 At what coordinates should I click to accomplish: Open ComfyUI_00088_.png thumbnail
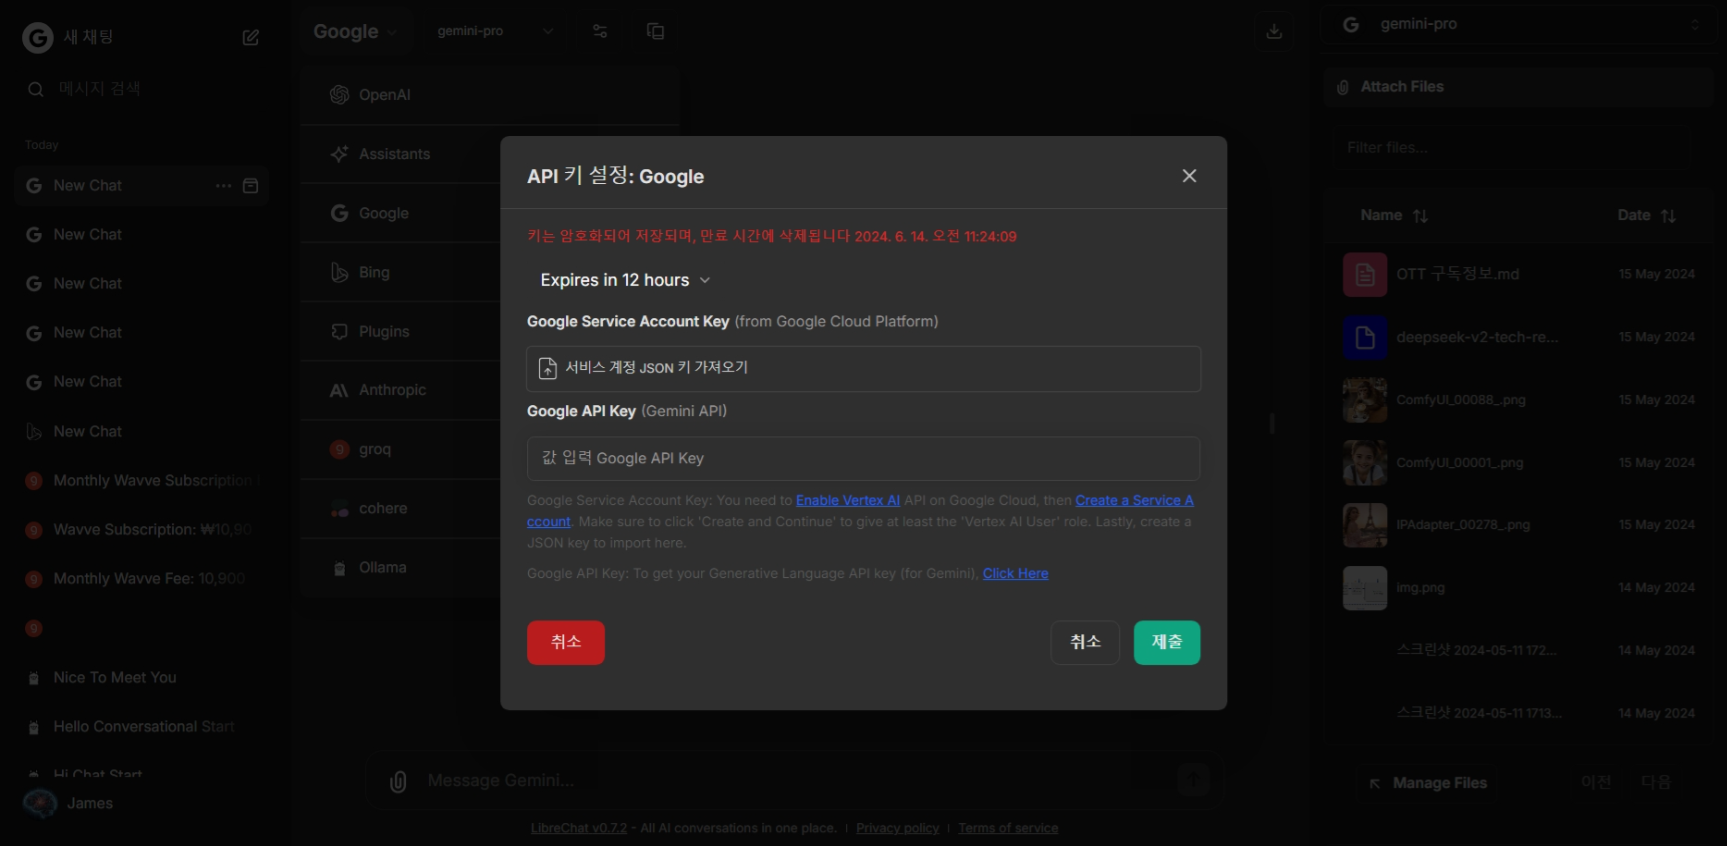click(x=1365, y=400)
